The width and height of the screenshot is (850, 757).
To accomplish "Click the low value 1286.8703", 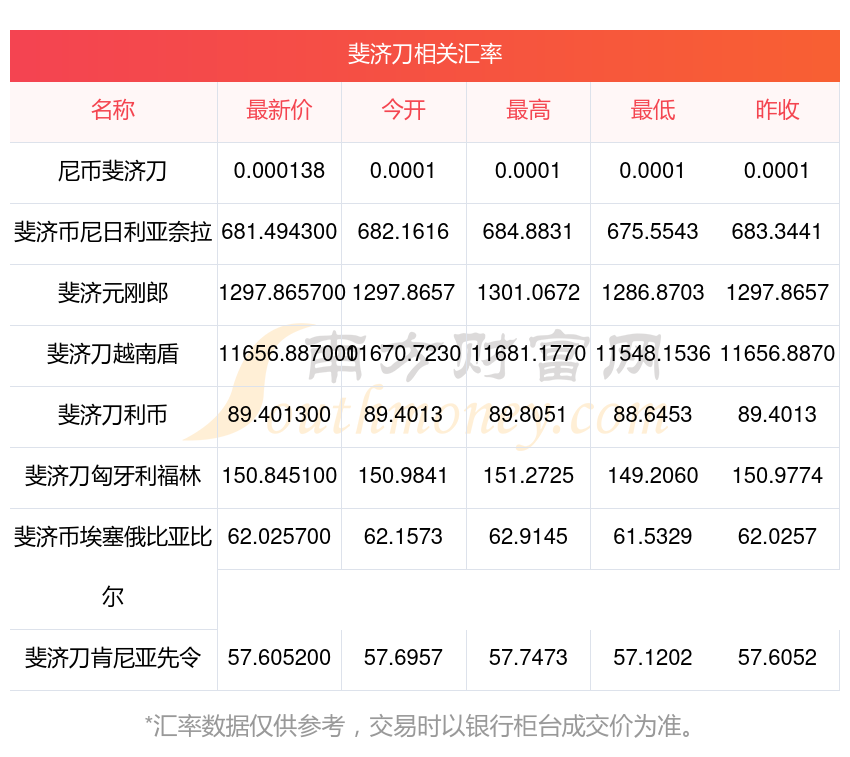I will coord(653,293).
